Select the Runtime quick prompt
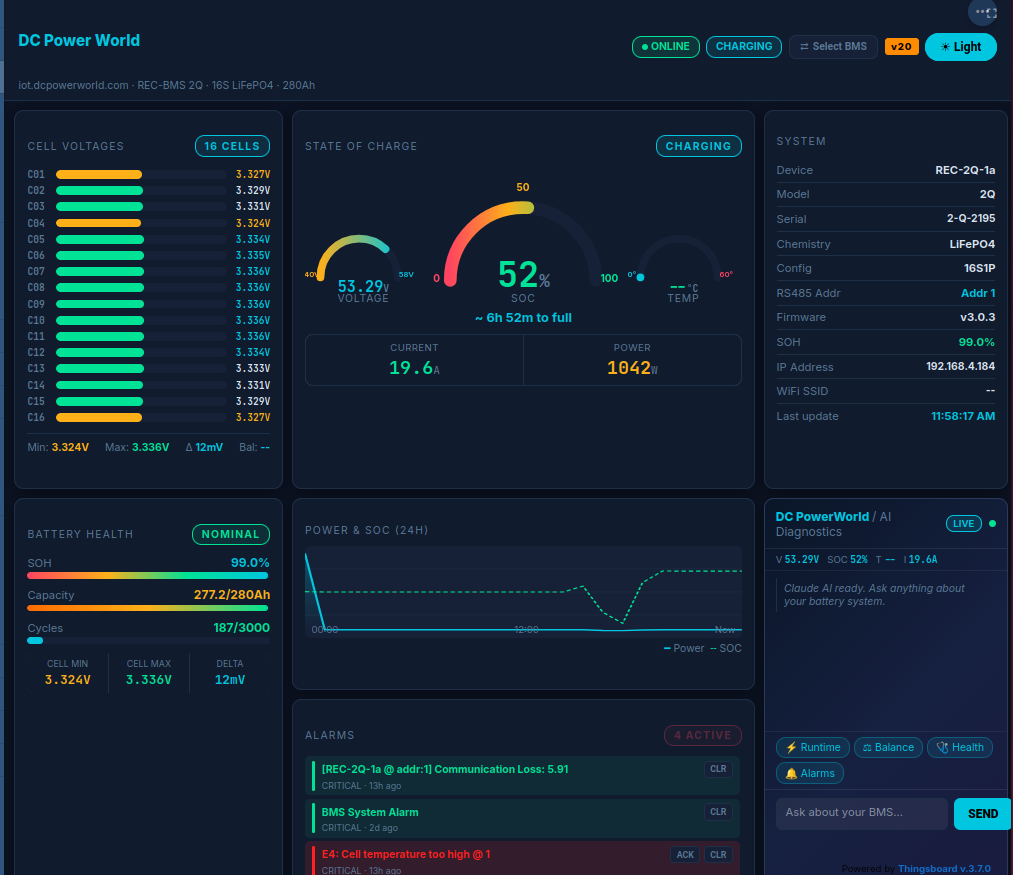Image resolution: width=1013 pixels, height=875 pixels. click(x=813, y=748)
